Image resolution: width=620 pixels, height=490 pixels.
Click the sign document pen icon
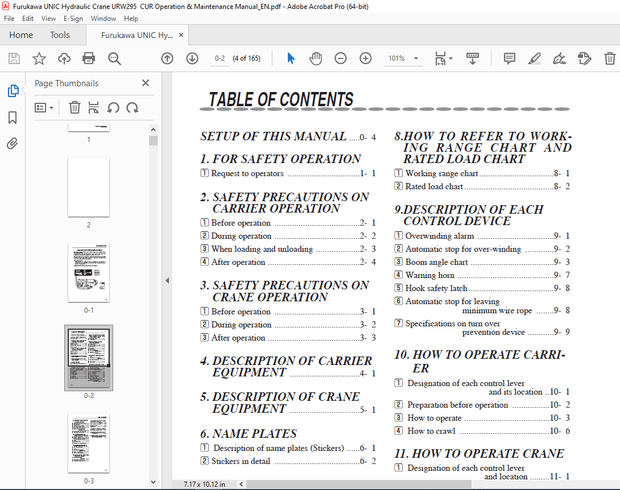point(559,59)
